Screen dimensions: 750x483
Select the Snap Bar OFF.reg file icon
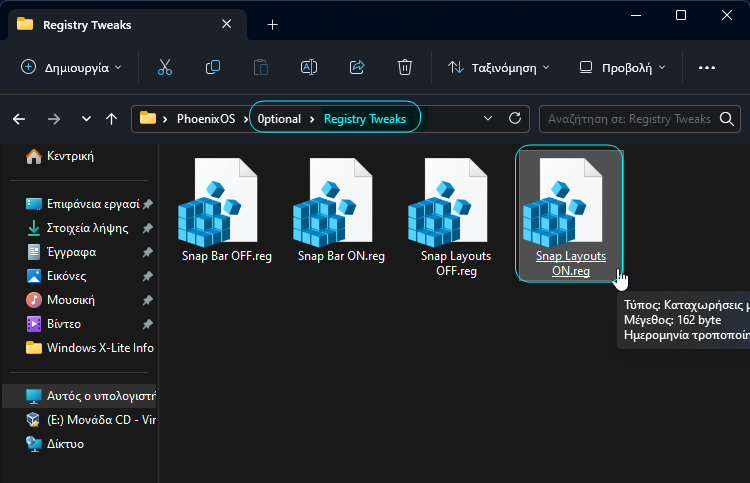tap(218, 202)
